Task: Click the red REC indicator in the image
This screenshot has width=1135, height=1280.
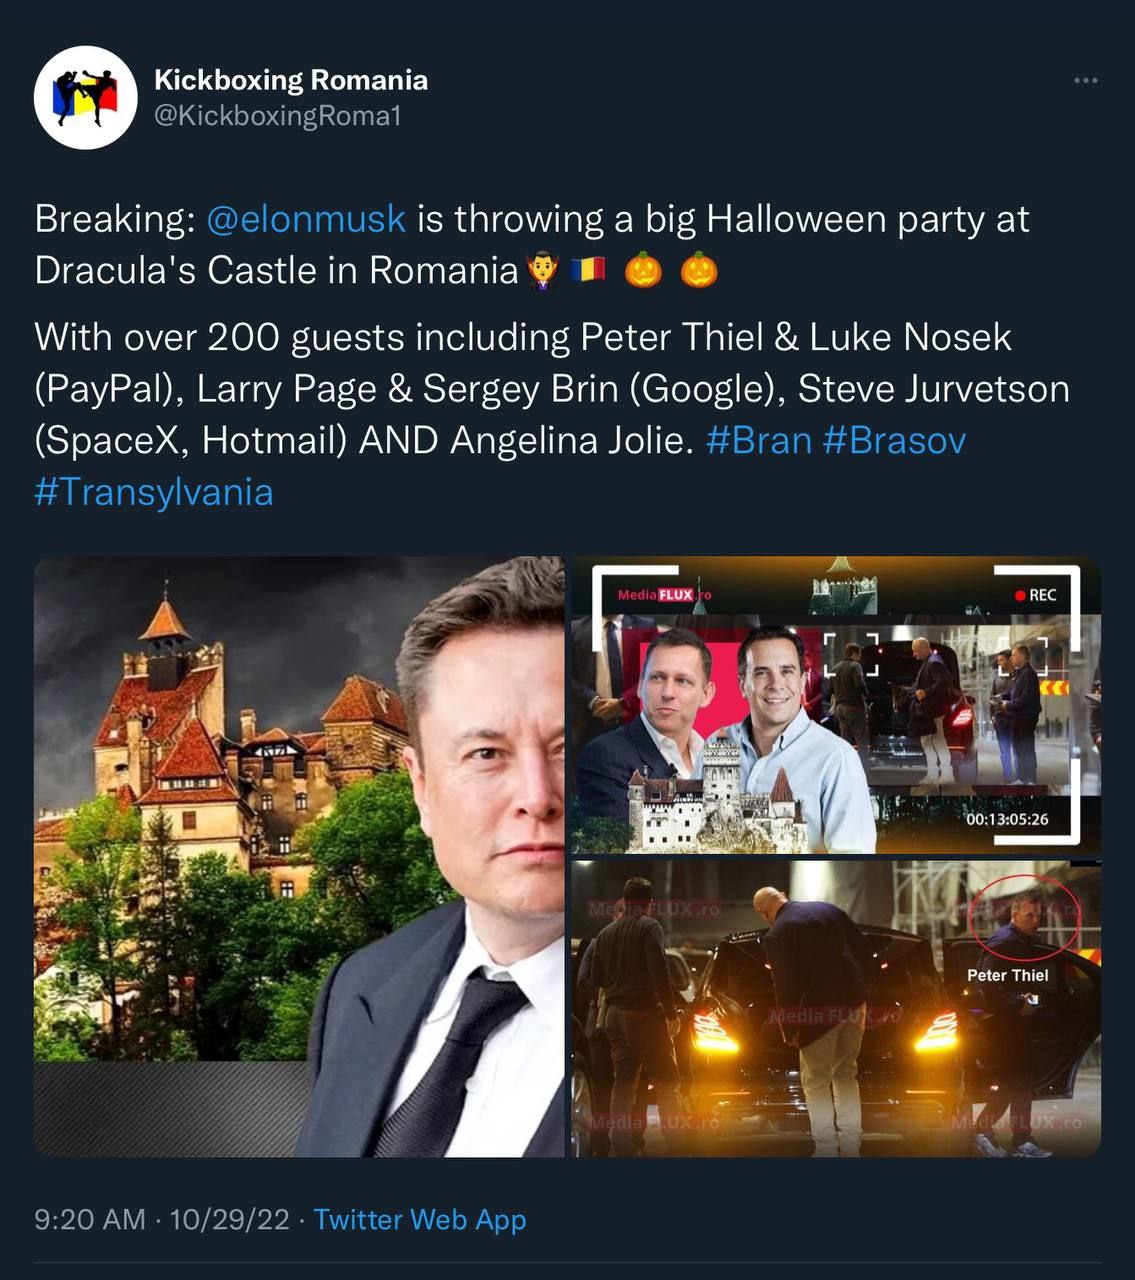Action: click(1035, 595)
